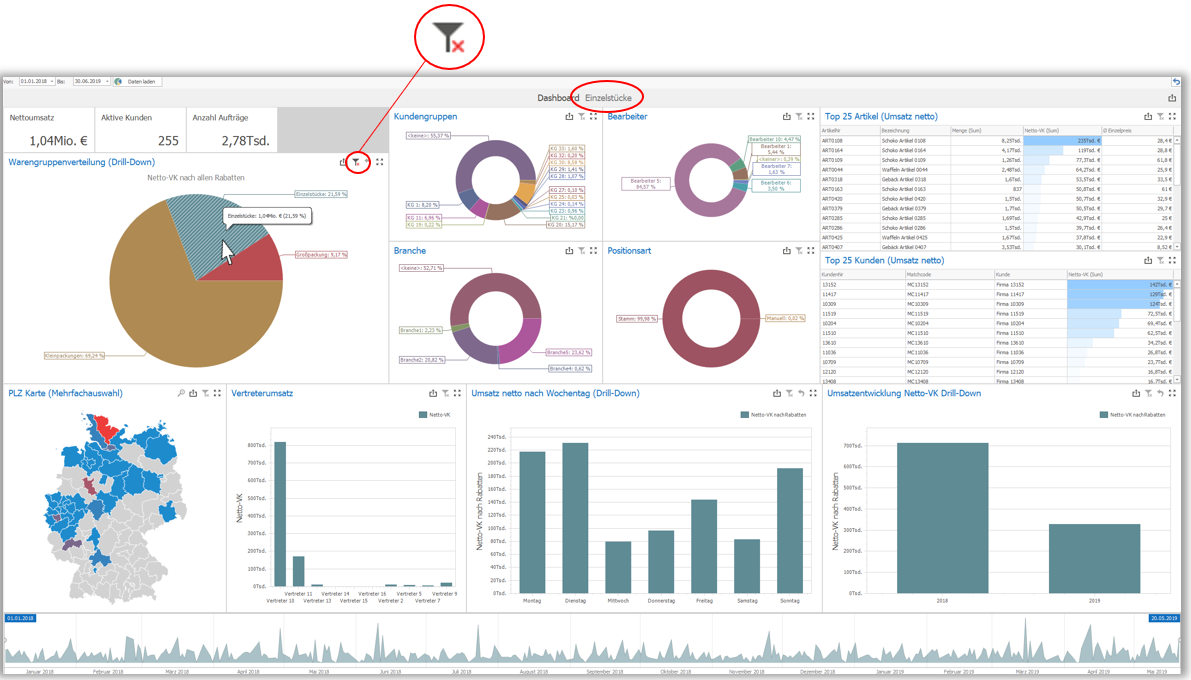
Task: Clear filter on PLZ Karte panel
Action: coord(205,393)
